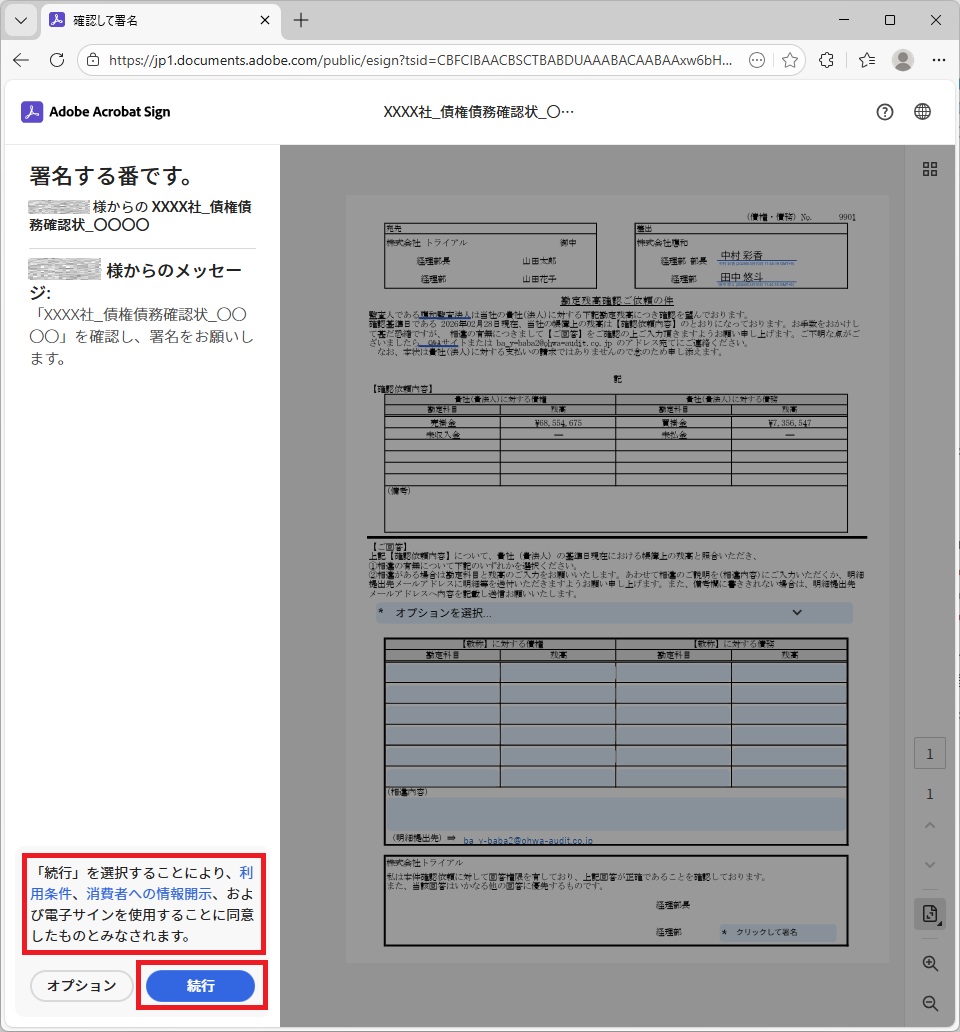Click the クリックして署名 signature field

(x=777, y=932)
